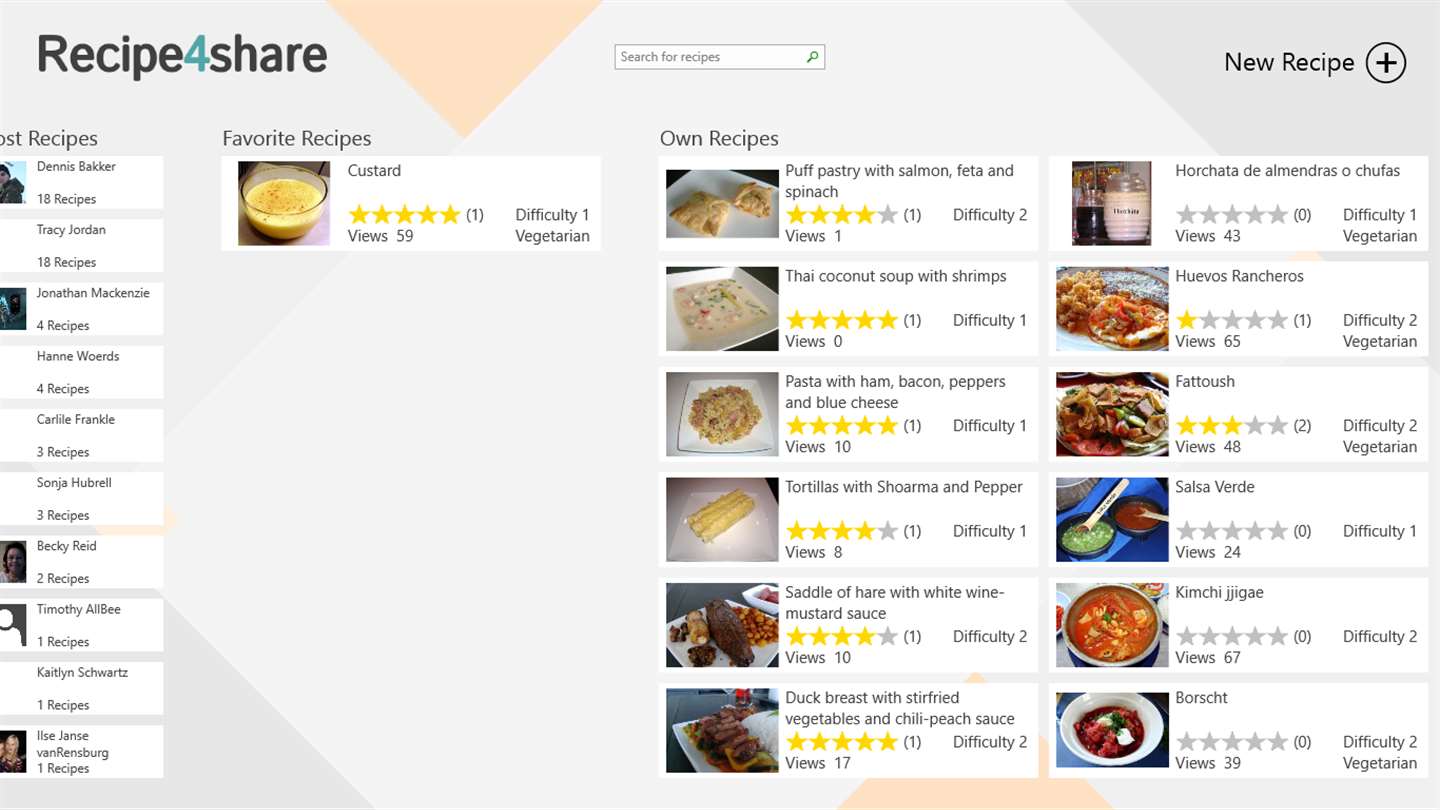Click the Favorite Recipes section header

click(297, 138)
